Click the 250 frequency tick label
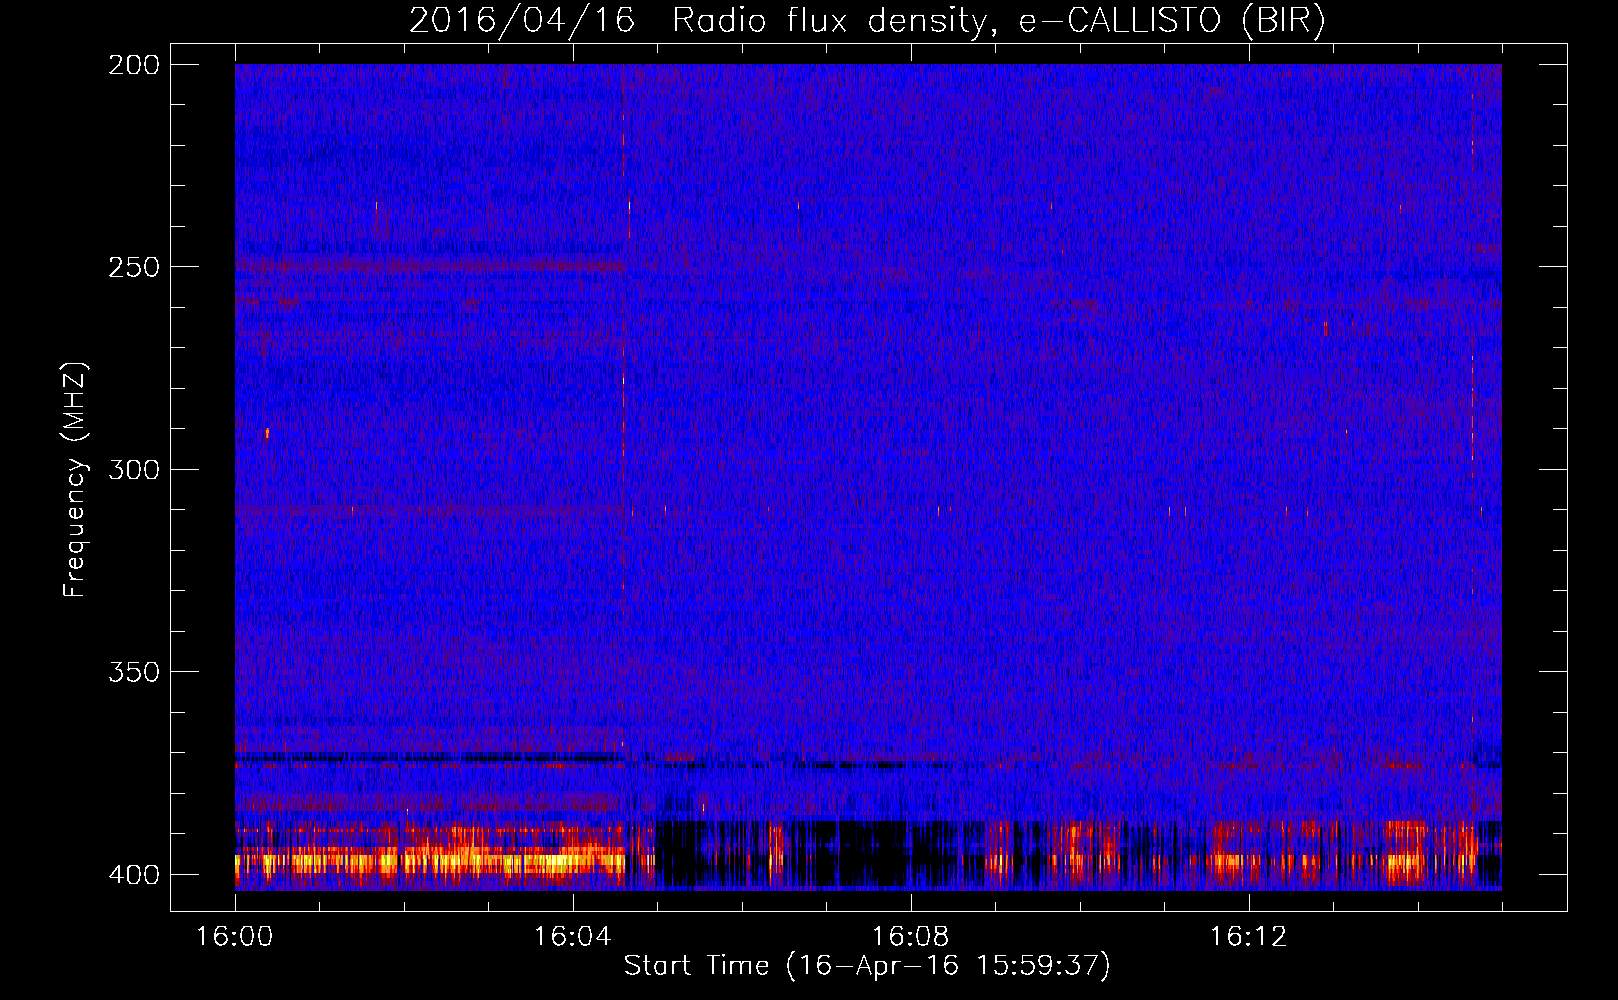 tap(134, 267)
